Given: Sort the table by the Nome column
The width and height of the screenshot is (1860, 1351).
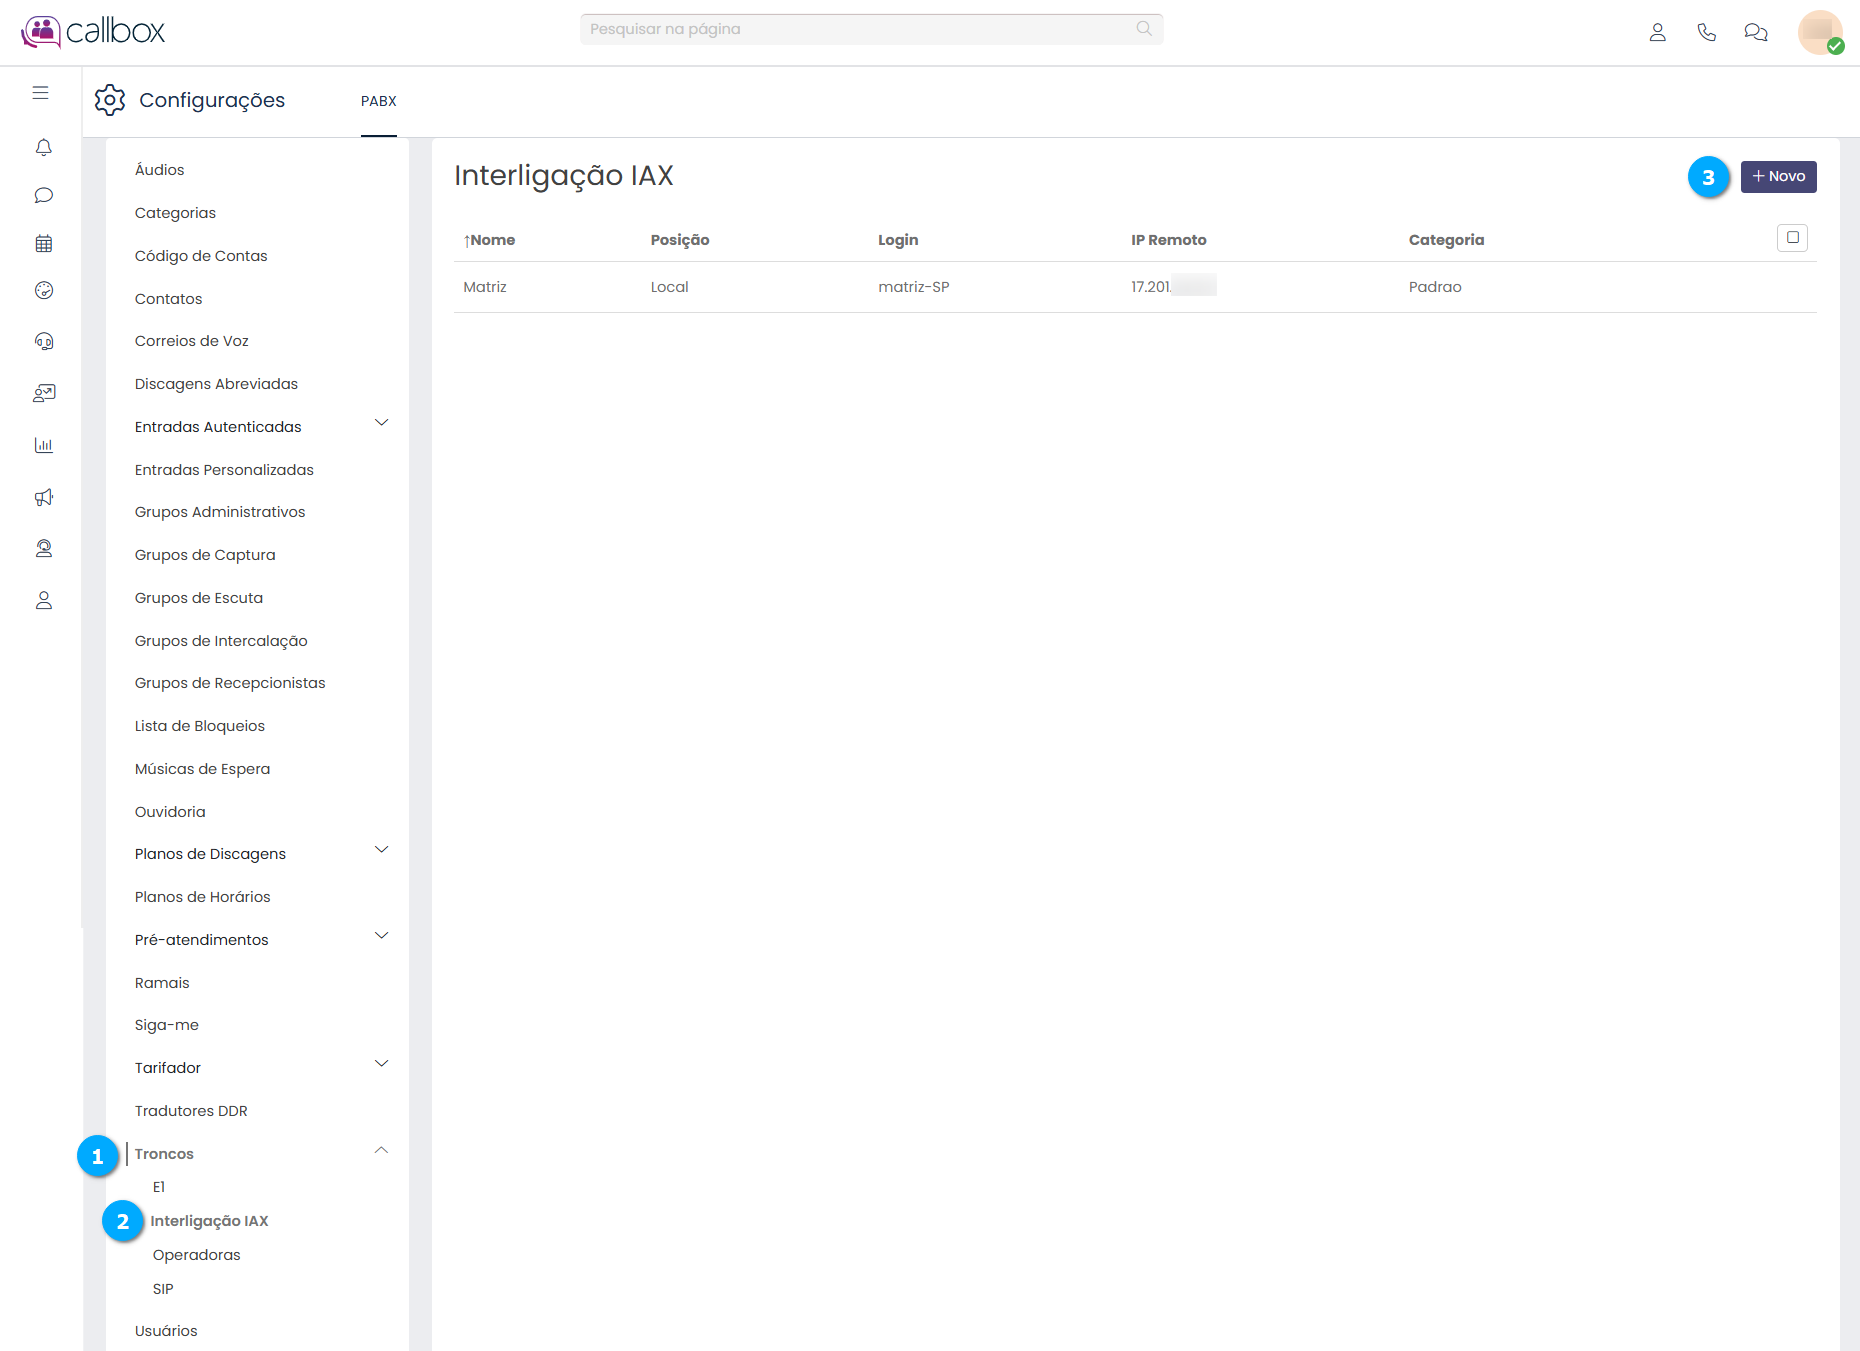Looking at the screenshot, I should tap(490, 240).
